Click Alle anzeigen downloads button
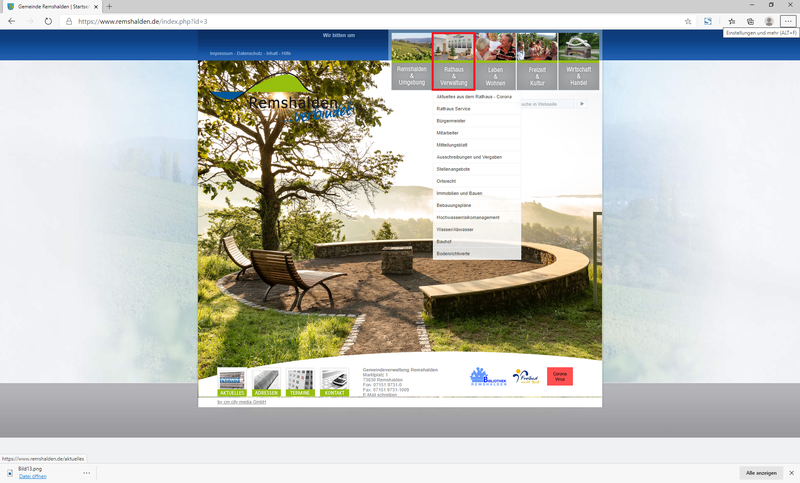The width and height of the screenshot is (800, 483). (761, 473)
